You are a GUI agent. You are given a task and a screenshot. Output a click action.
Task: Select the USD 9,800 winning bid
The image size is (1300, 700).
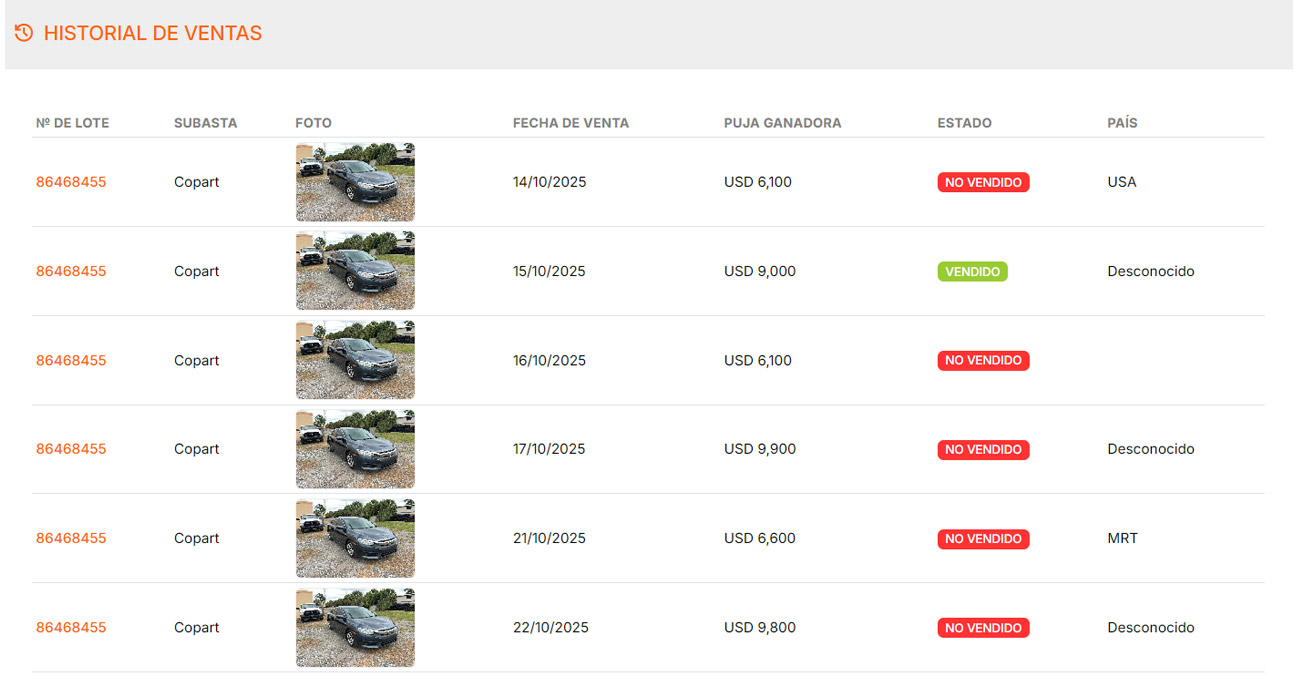[760, 628]
